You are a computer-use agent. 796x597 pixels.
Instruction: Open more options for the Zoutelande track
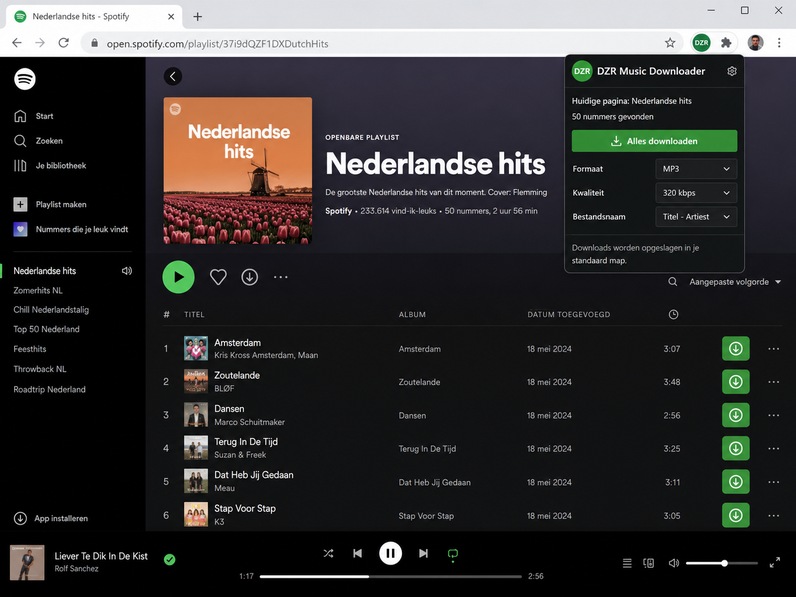click(773, 382)
